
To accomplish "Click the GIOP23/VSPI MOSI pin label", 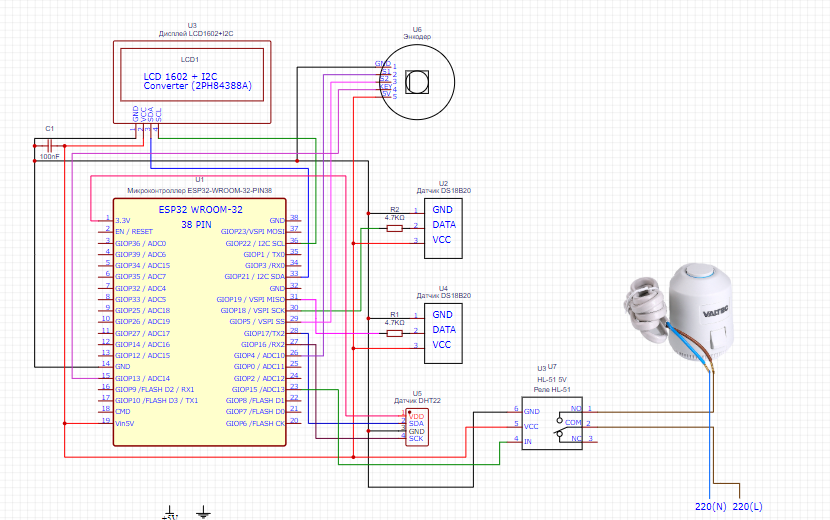I will [252, 231].
